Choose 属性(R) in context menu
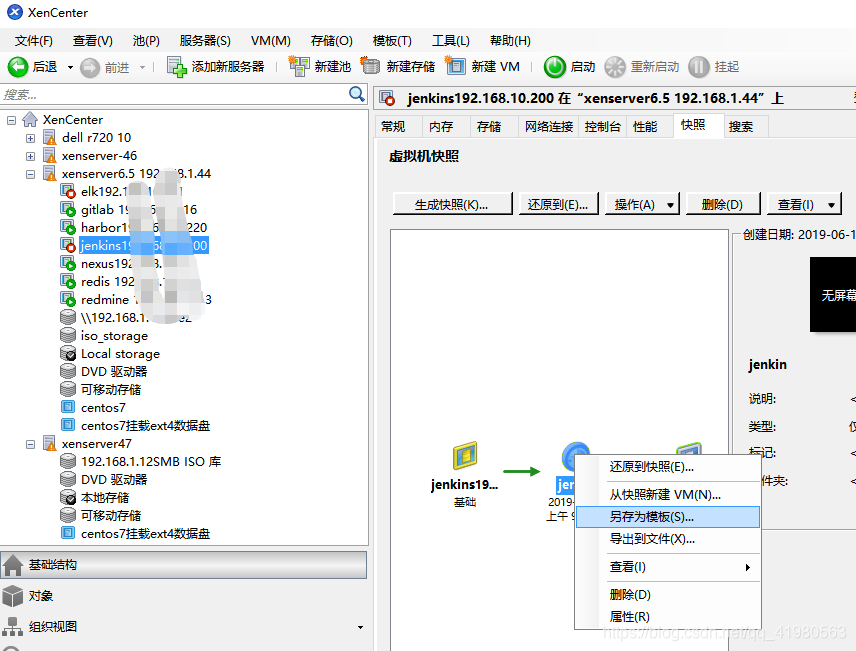Screen dimensions: 856x651 (x=668, y=617)
